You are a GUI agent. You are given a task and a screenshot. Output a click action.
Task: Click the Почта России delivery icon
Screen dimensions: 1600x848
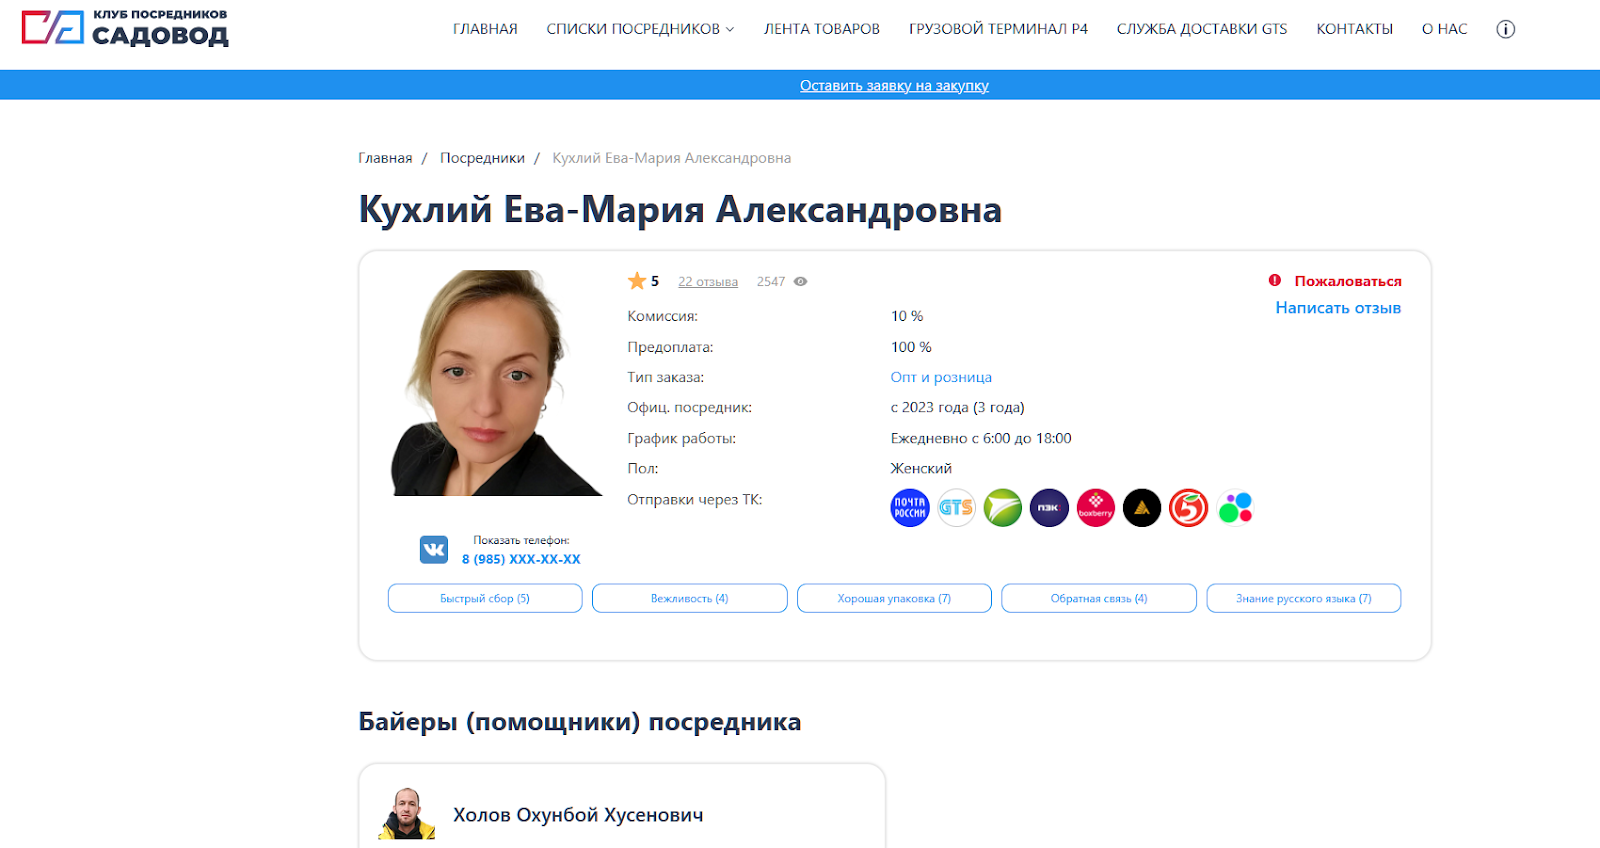(x=909, y=508)
